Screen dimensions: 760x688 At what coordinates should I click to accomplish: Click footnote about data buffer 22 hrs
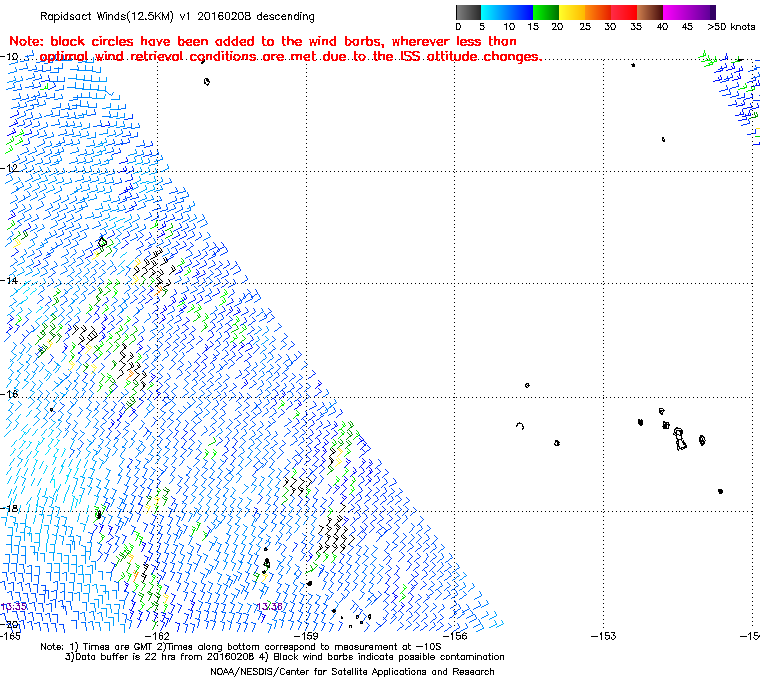point(285,657)
